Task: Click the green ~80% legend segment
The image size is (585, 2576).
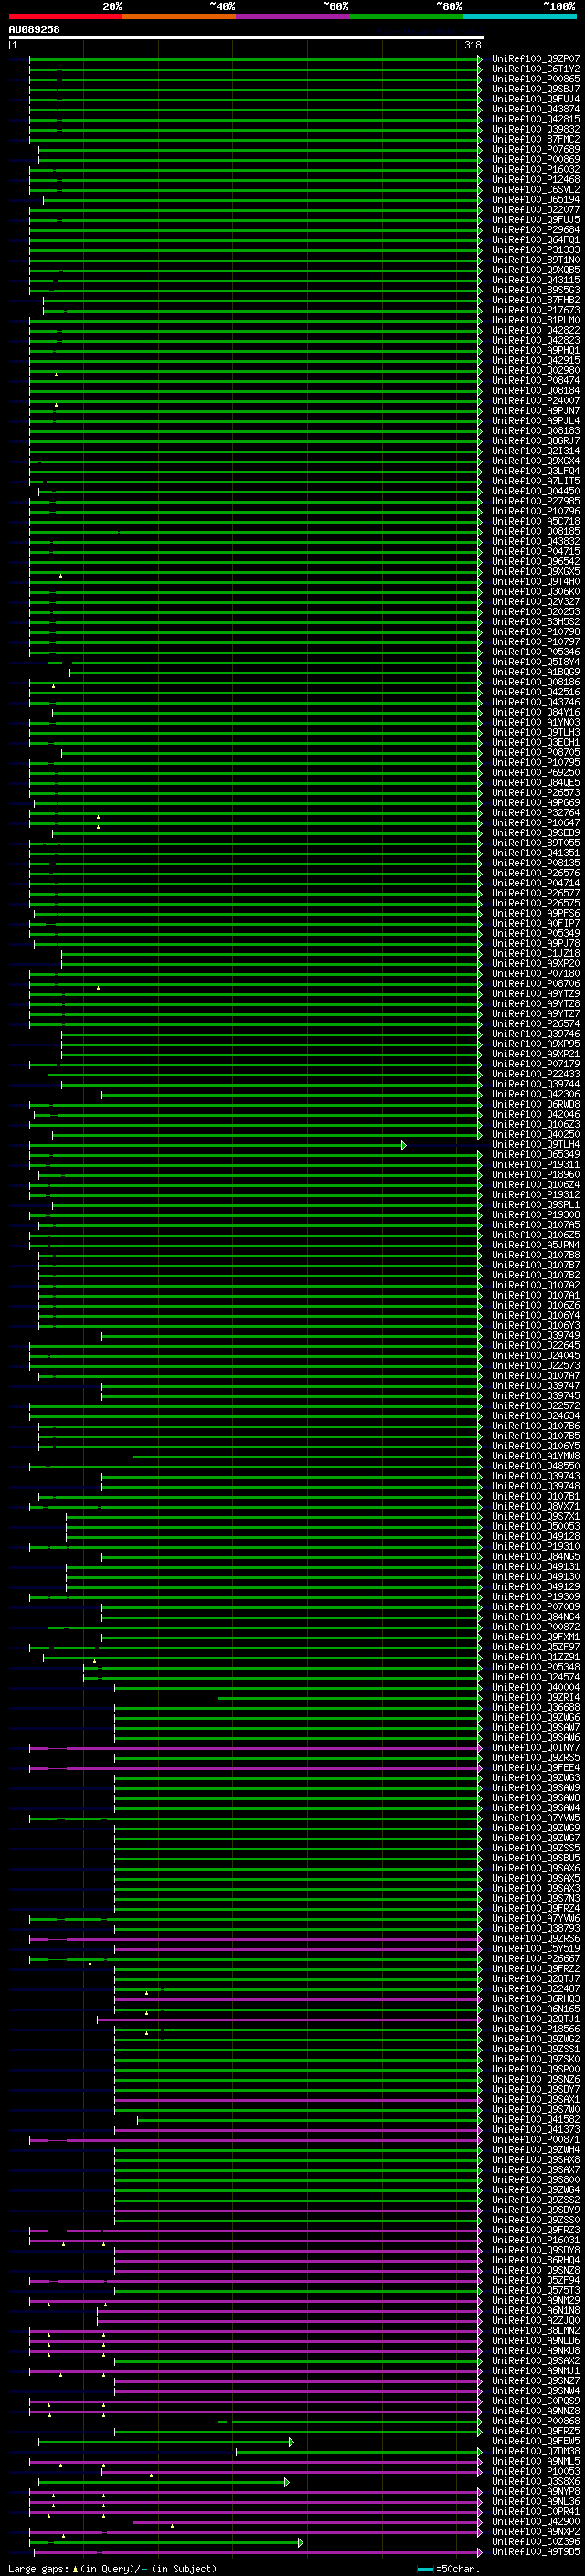Action: (x=406, y=16)
